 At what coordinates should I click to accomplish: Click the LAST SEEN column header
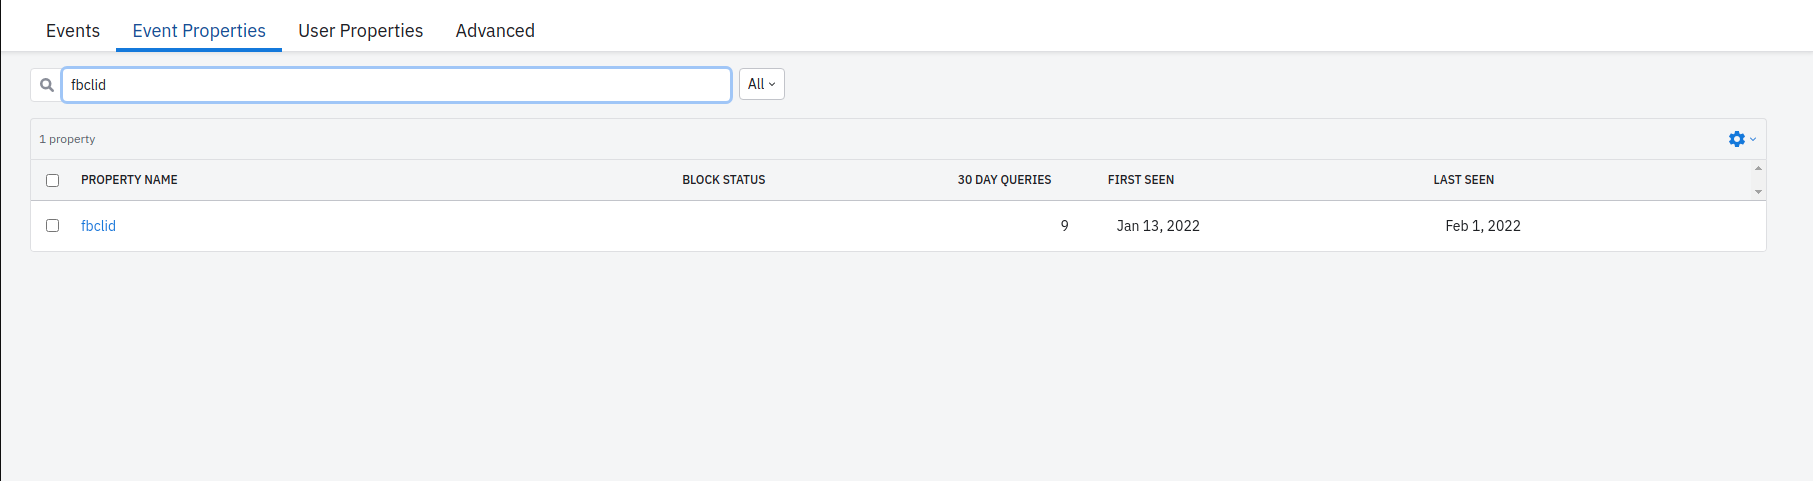1463,180
